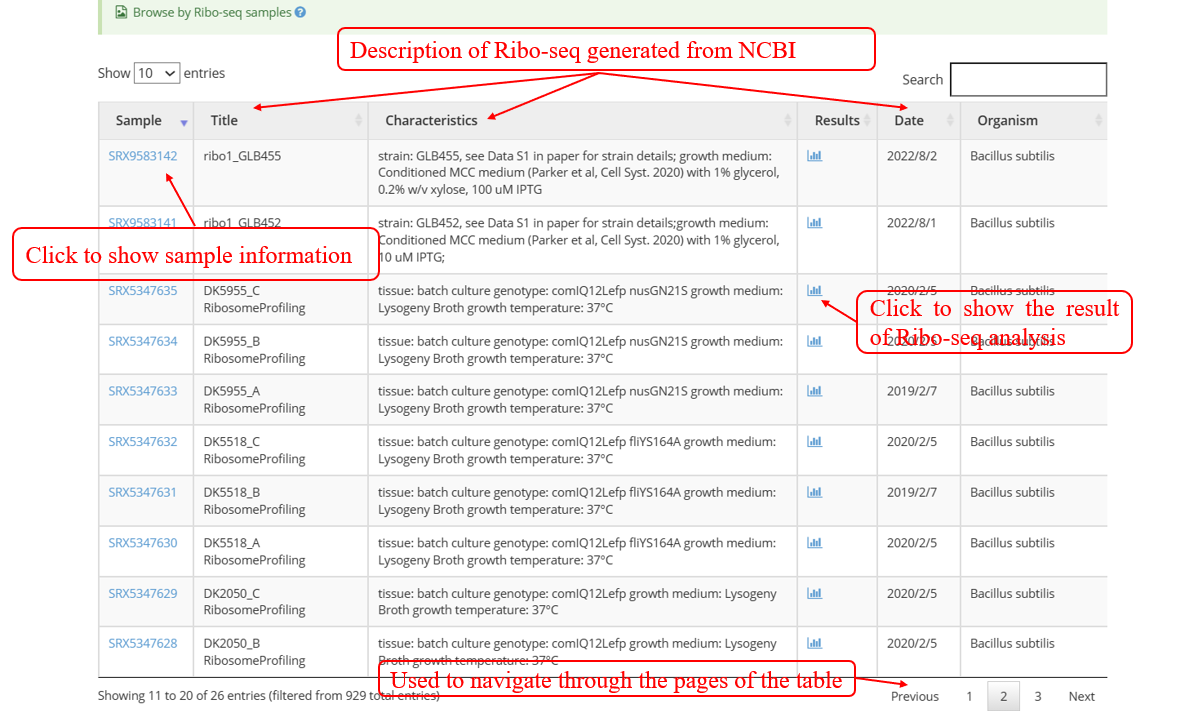Image resolution: width=1189 pixels, height=711 pixels.
Task: Focus the Search input field
Action: tap(1028, 80)
